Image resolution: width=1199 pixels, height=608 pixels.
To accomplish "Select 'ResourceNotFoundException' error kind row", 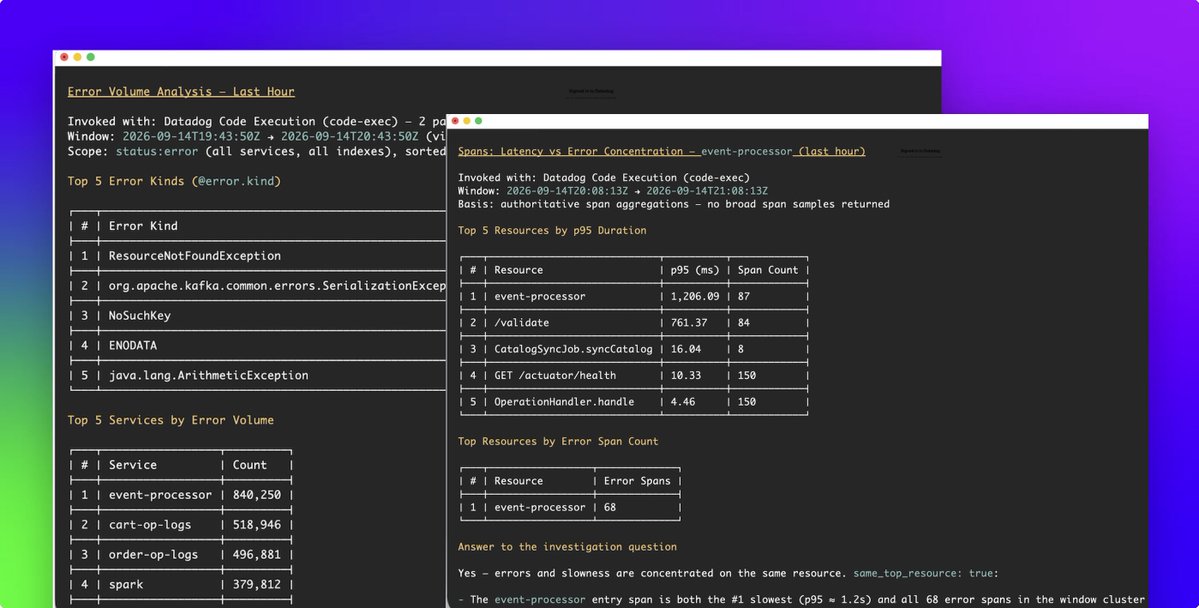I will coord(258,255).
